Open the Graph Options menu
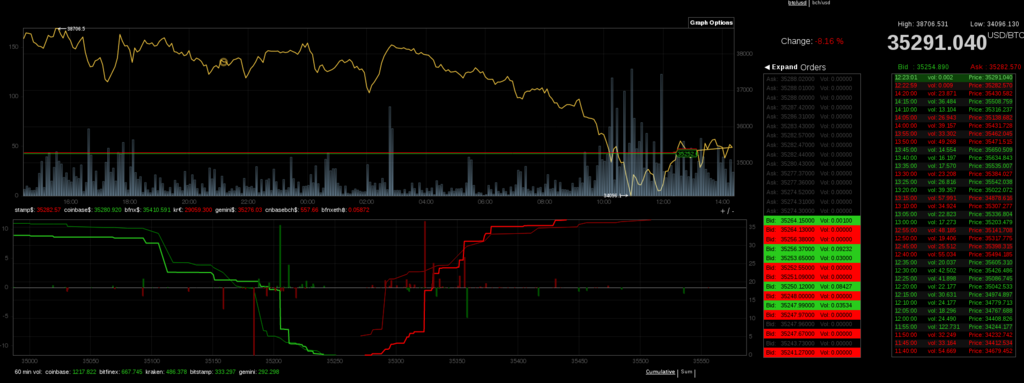The width and height of the screenshot is (1024, 383). coord(711,23)
